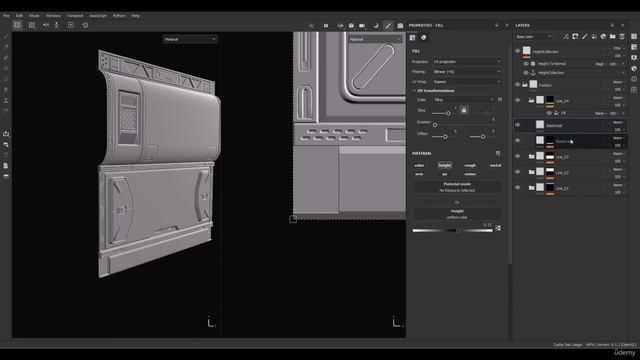Click the add mask icon in Layers toolbar
640x360 pixels.
tap(575, 37)
